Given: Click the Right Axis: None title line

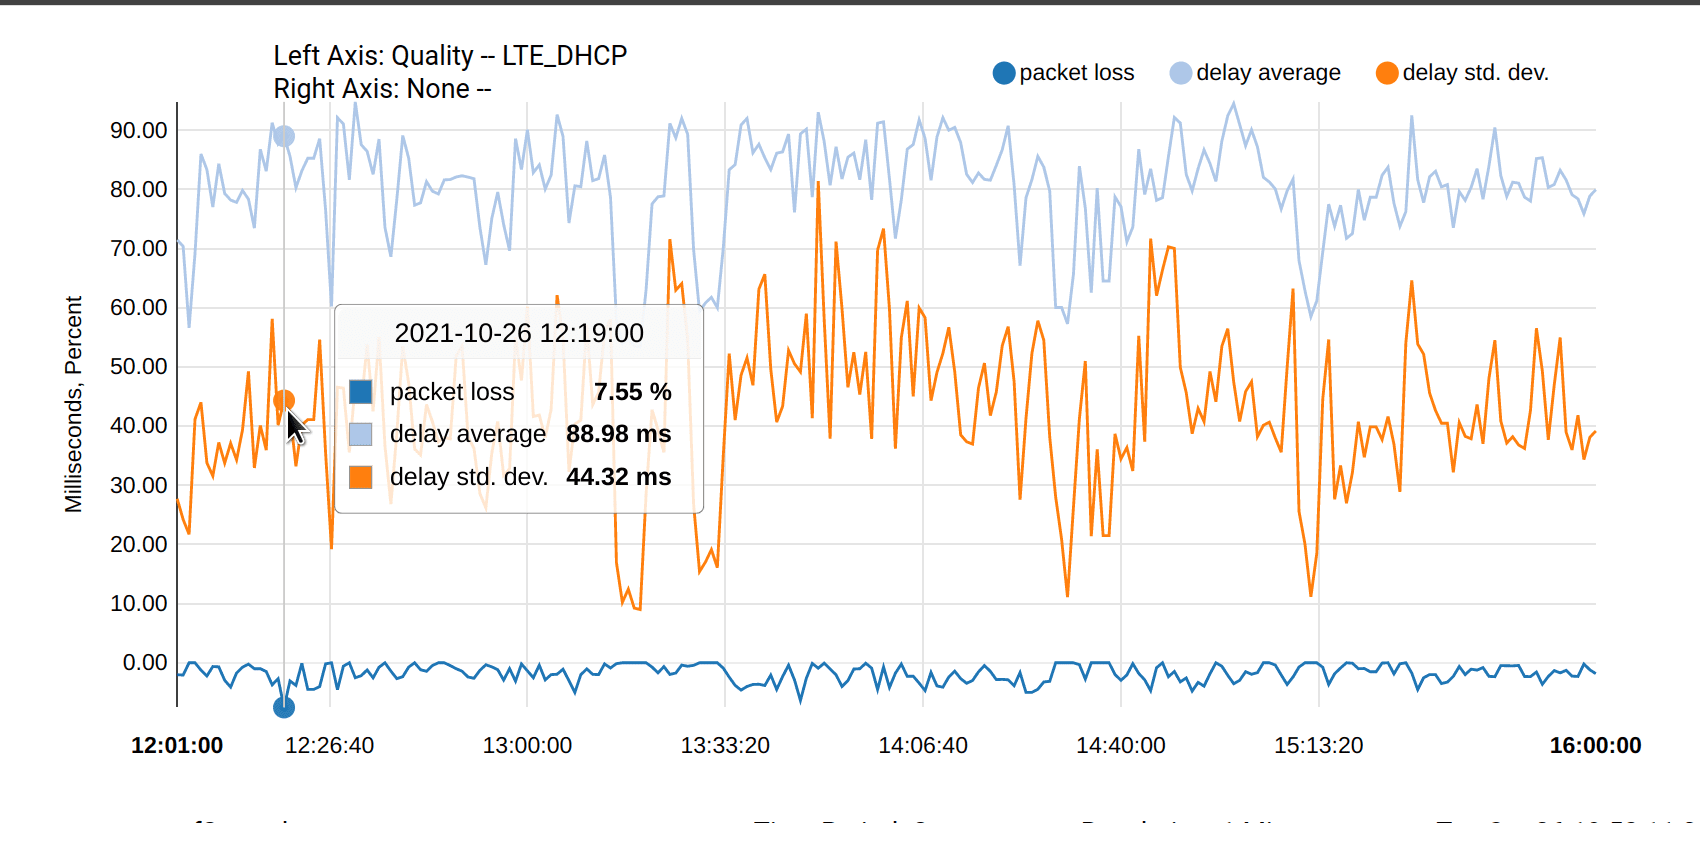Looking at the screenshot, I should [x=382, y=89].
